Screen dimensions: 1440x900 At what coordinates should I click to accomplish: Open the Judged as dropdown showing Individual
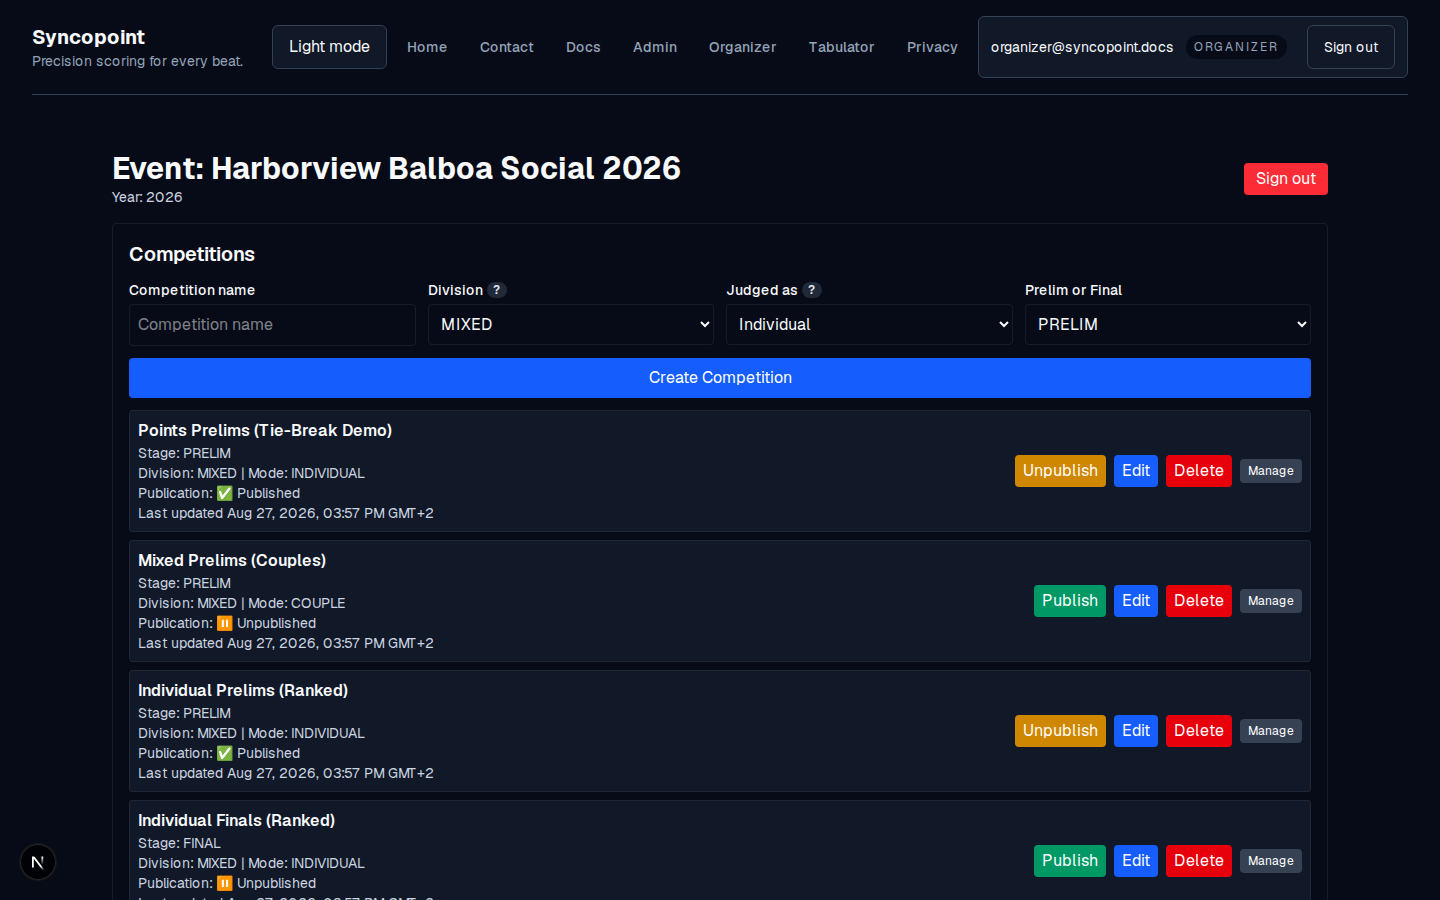869,325
